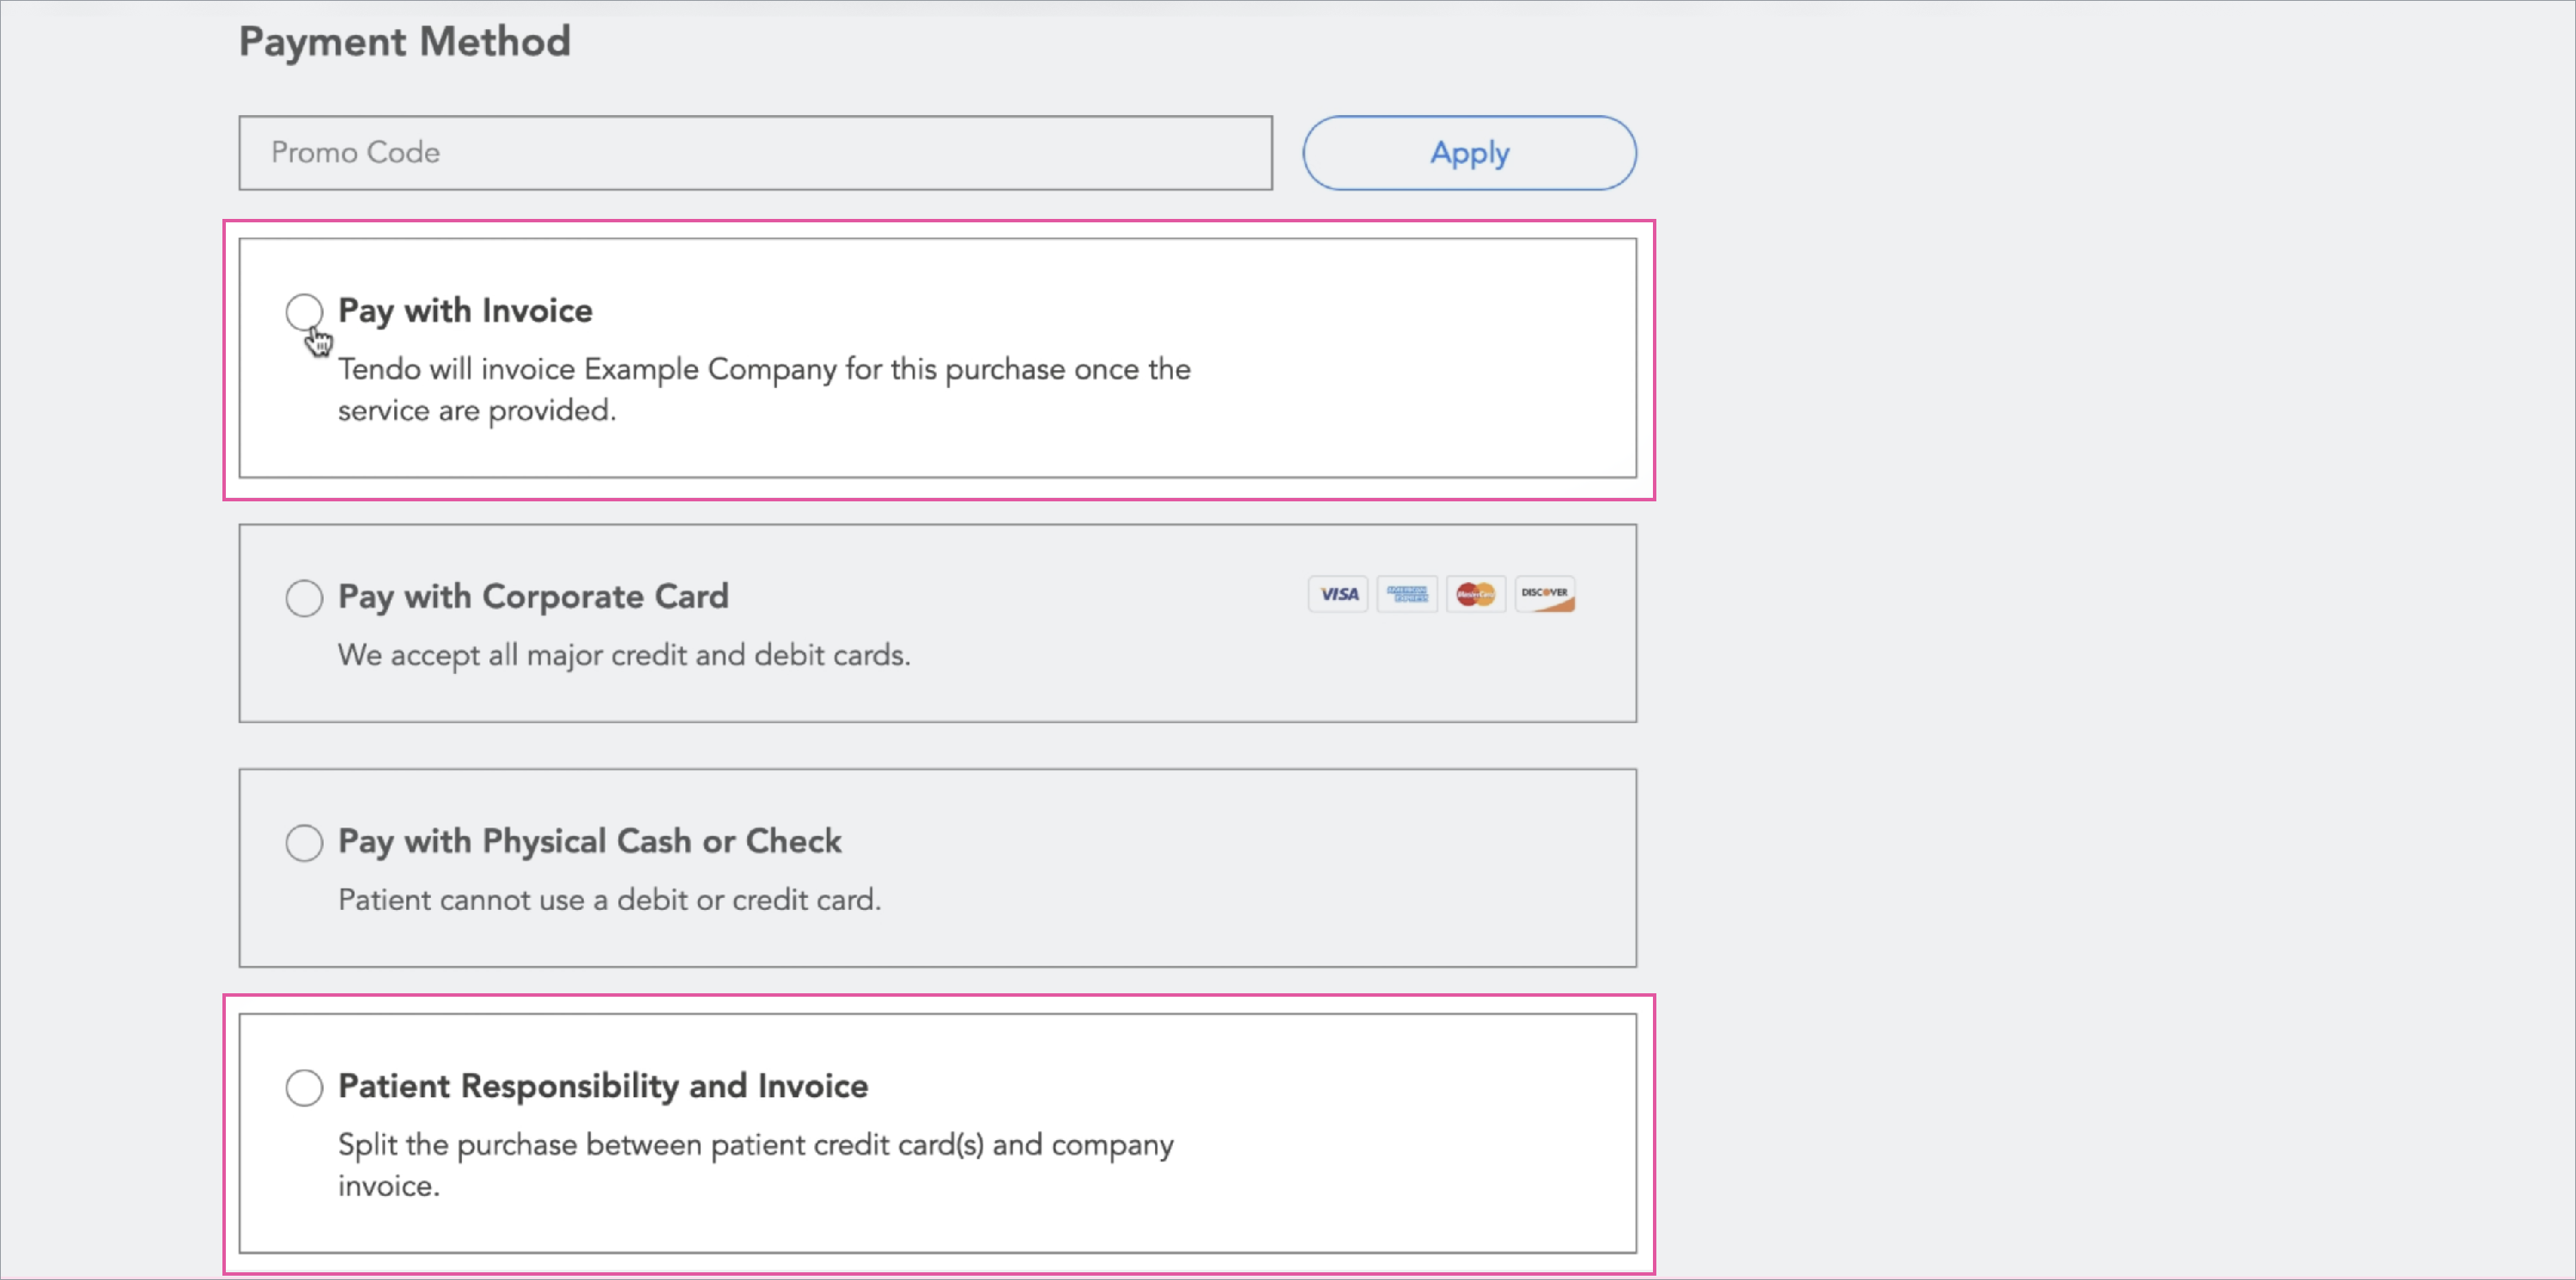This screenshot has width=2576, height=1280.
Task: Click the Discover card icon
Action: coord(1545,594)
